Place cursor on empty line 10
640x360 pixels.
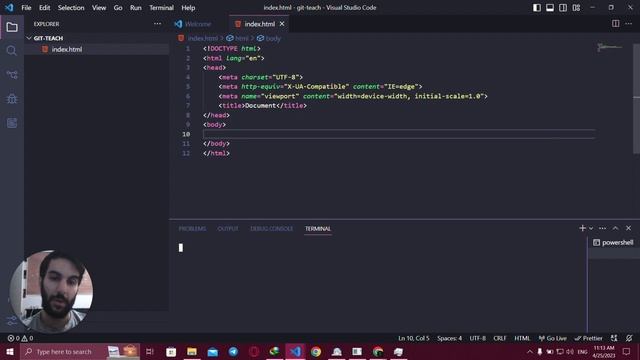coord(399,134)
